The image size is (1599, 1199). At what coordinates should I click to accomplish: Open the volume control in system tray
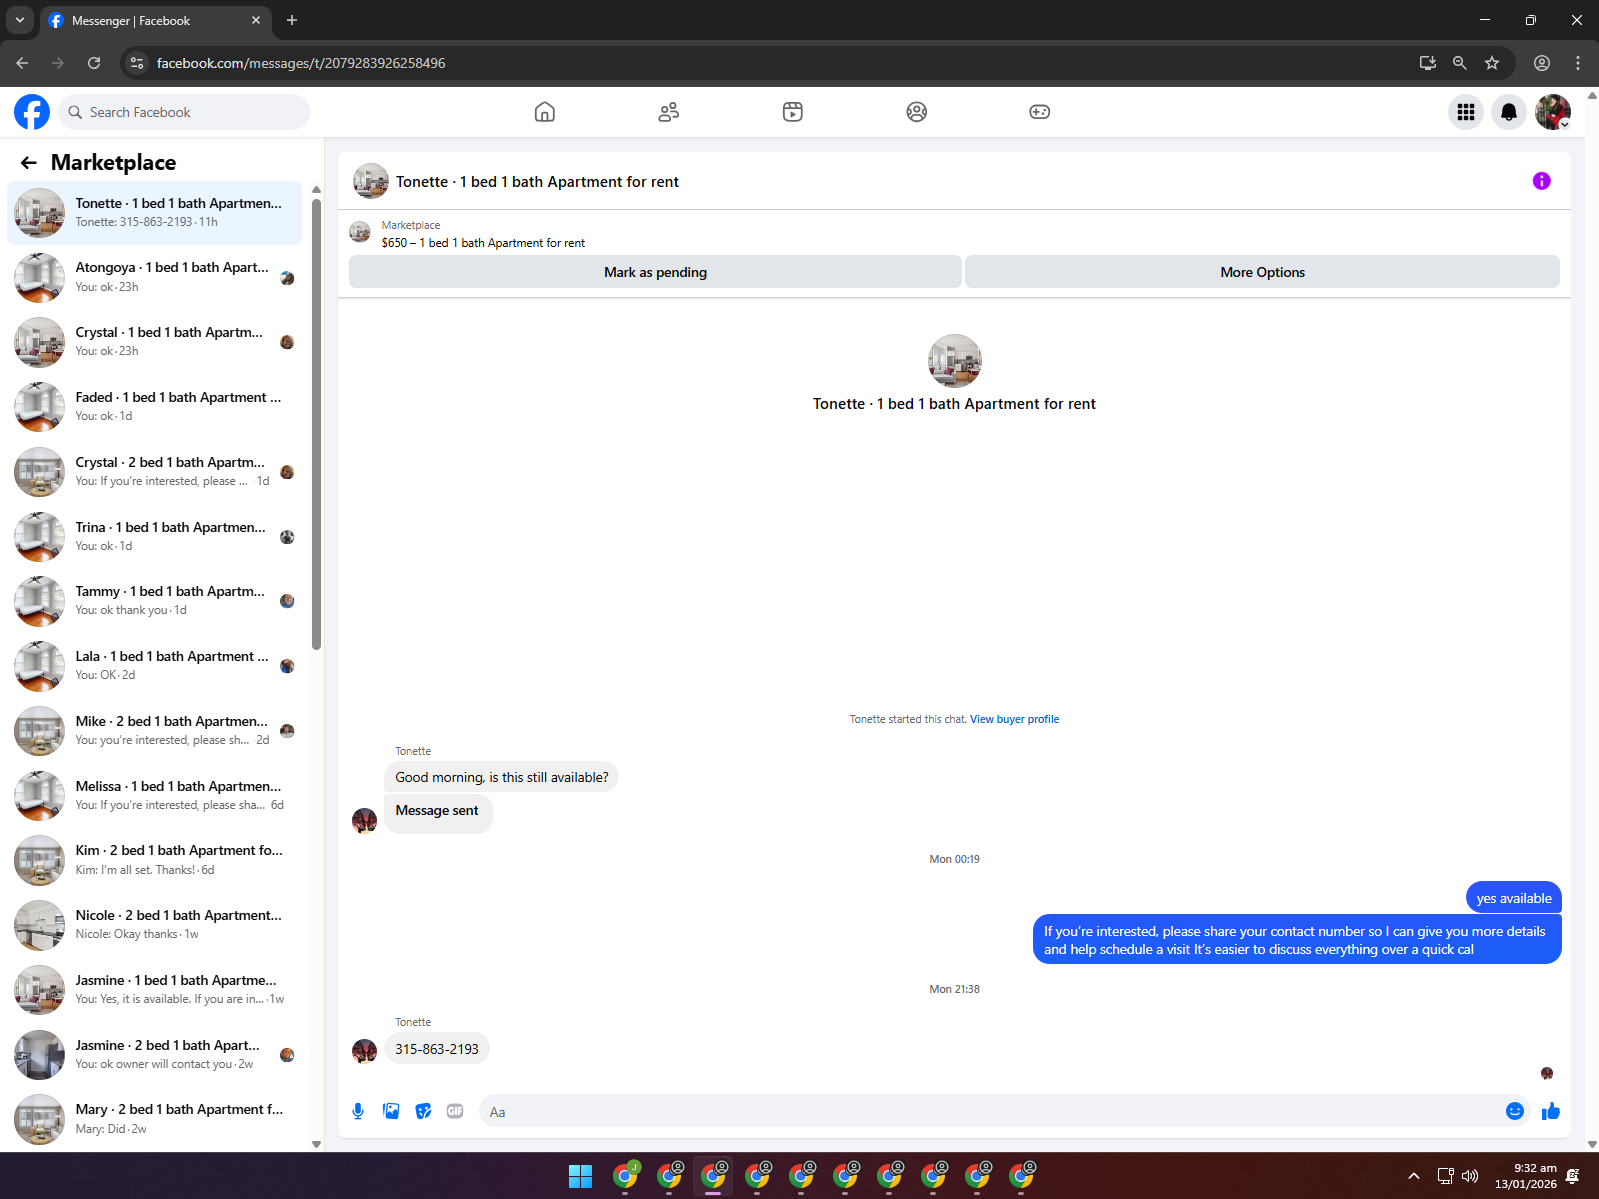[x=1470, y=1176]
